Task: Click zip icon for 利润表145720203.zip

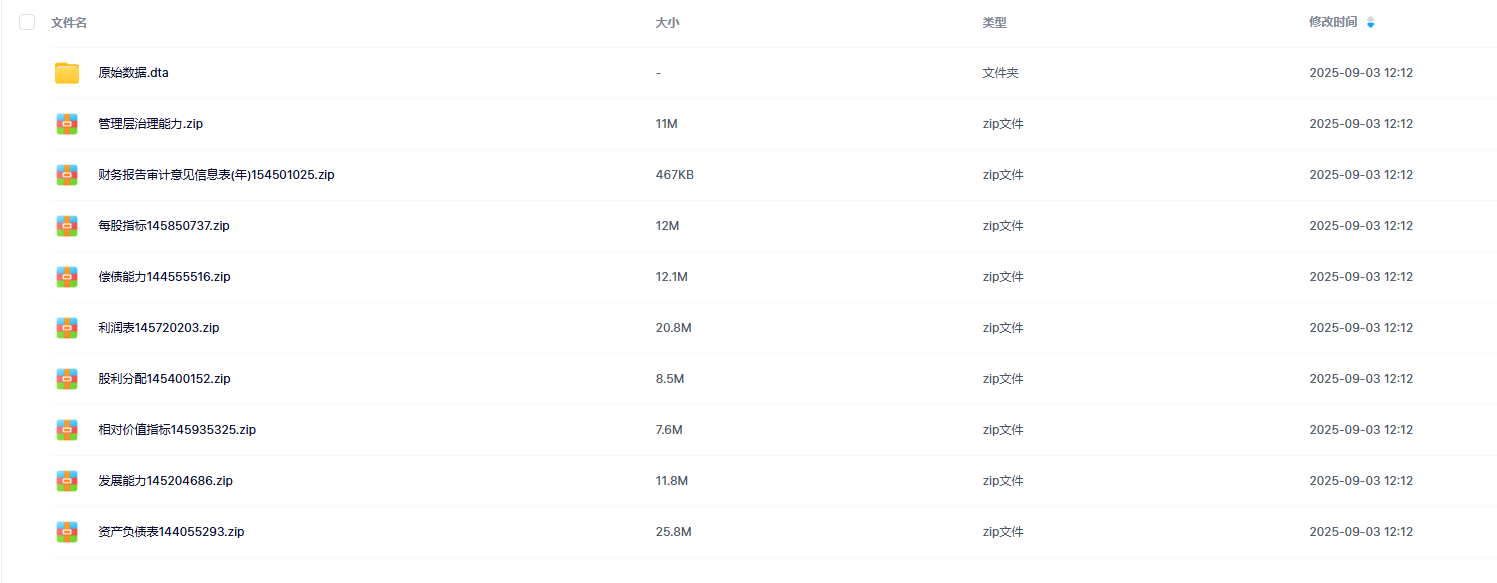Action: [67, 328]
